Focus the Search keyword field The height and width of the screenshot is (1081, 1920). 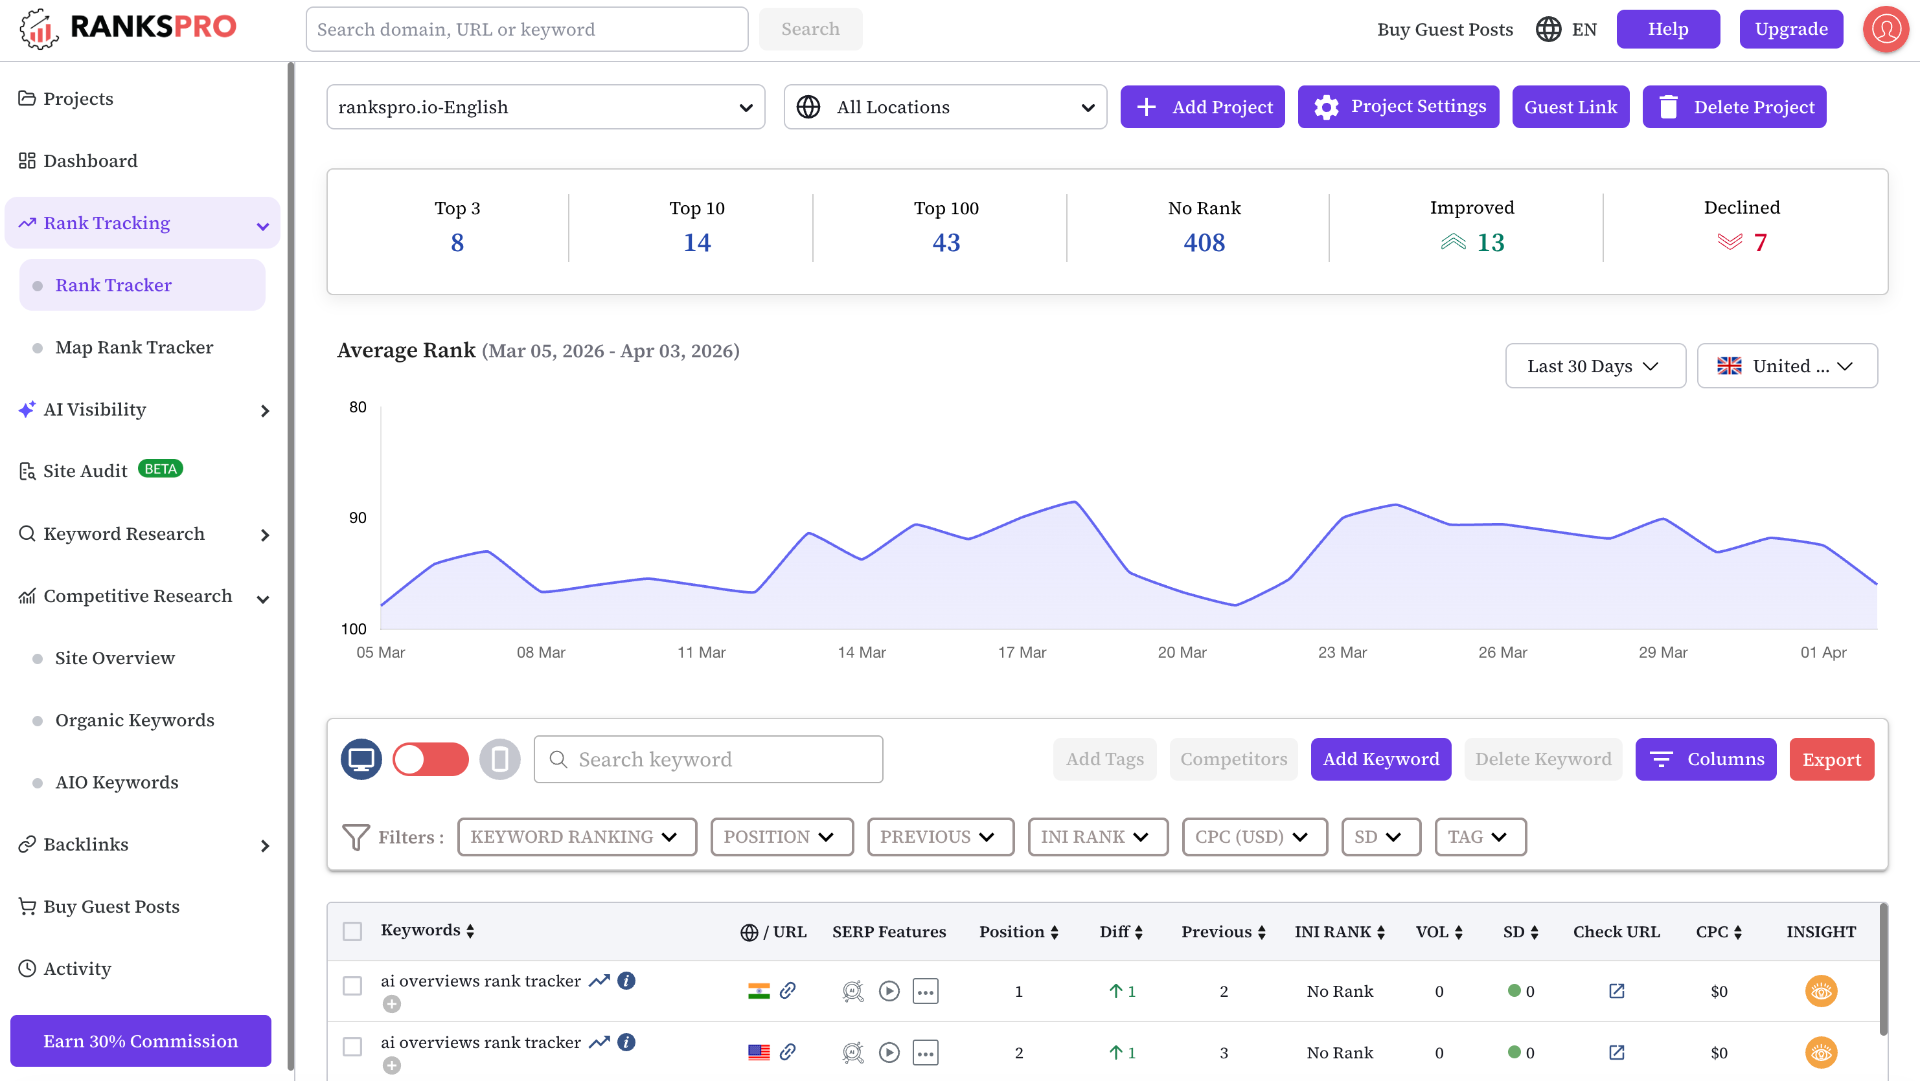(x=708, y=759)
